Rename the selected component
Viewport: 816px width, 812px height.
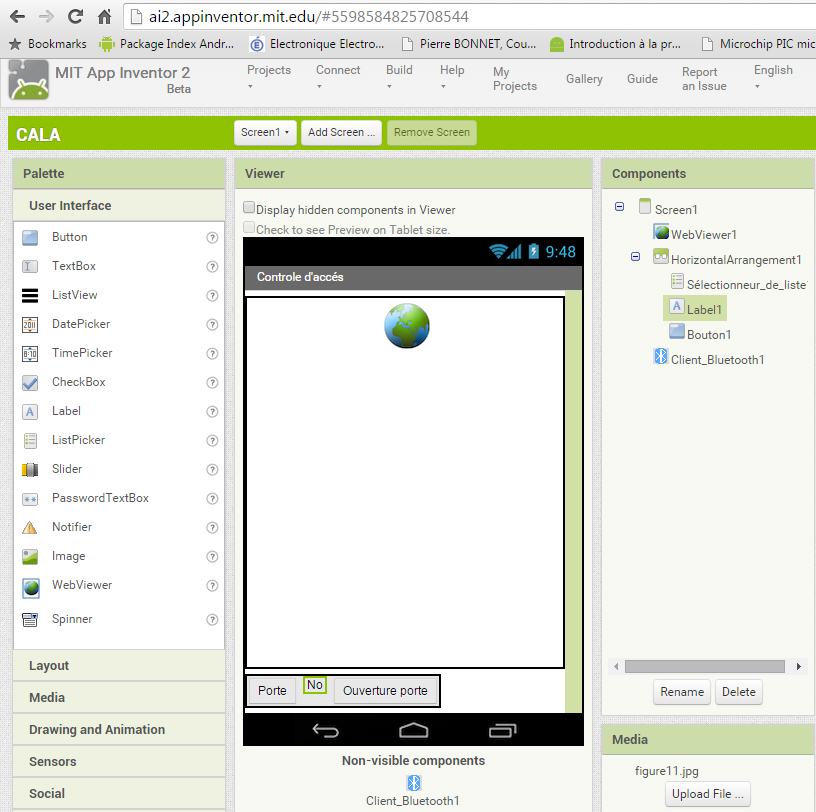[681, 692]
